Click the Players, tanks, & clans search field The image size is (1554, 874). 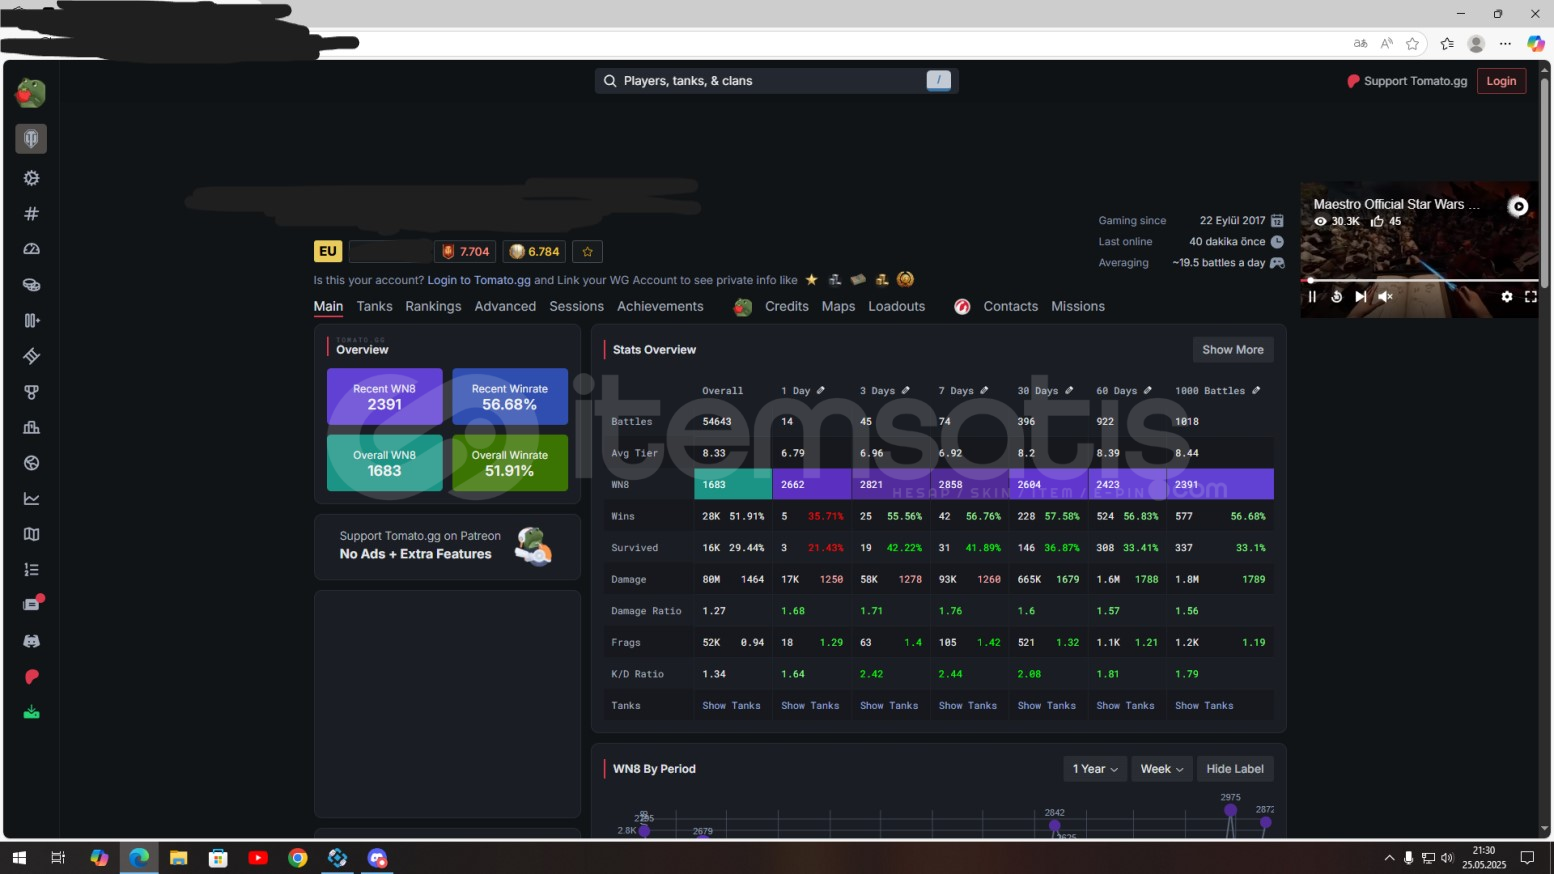pos(776,81)
